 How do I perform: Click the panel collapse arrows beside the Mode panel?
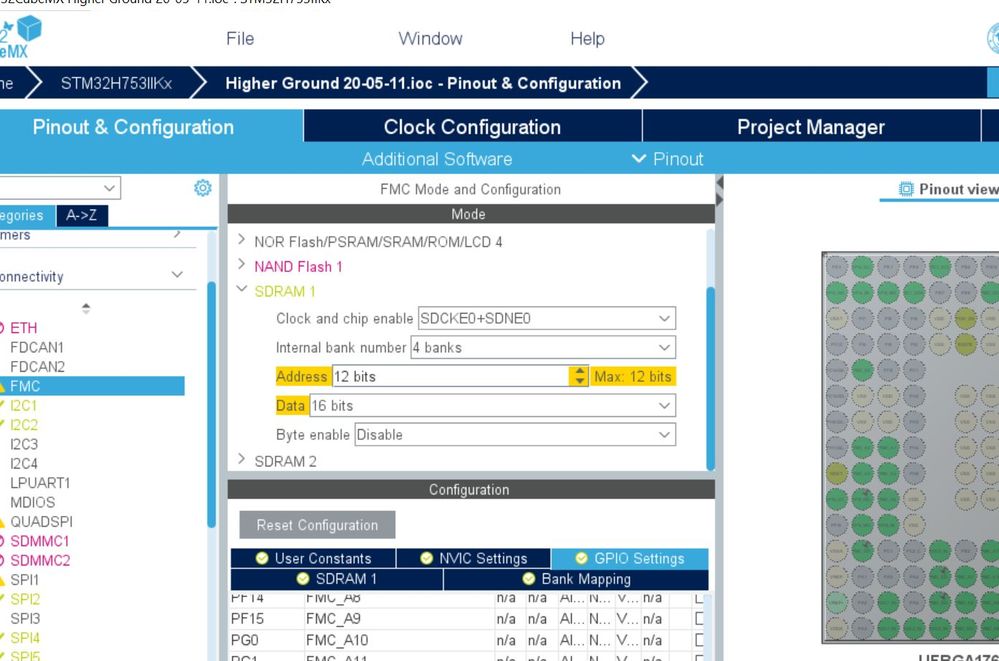(x=719, y=191)
